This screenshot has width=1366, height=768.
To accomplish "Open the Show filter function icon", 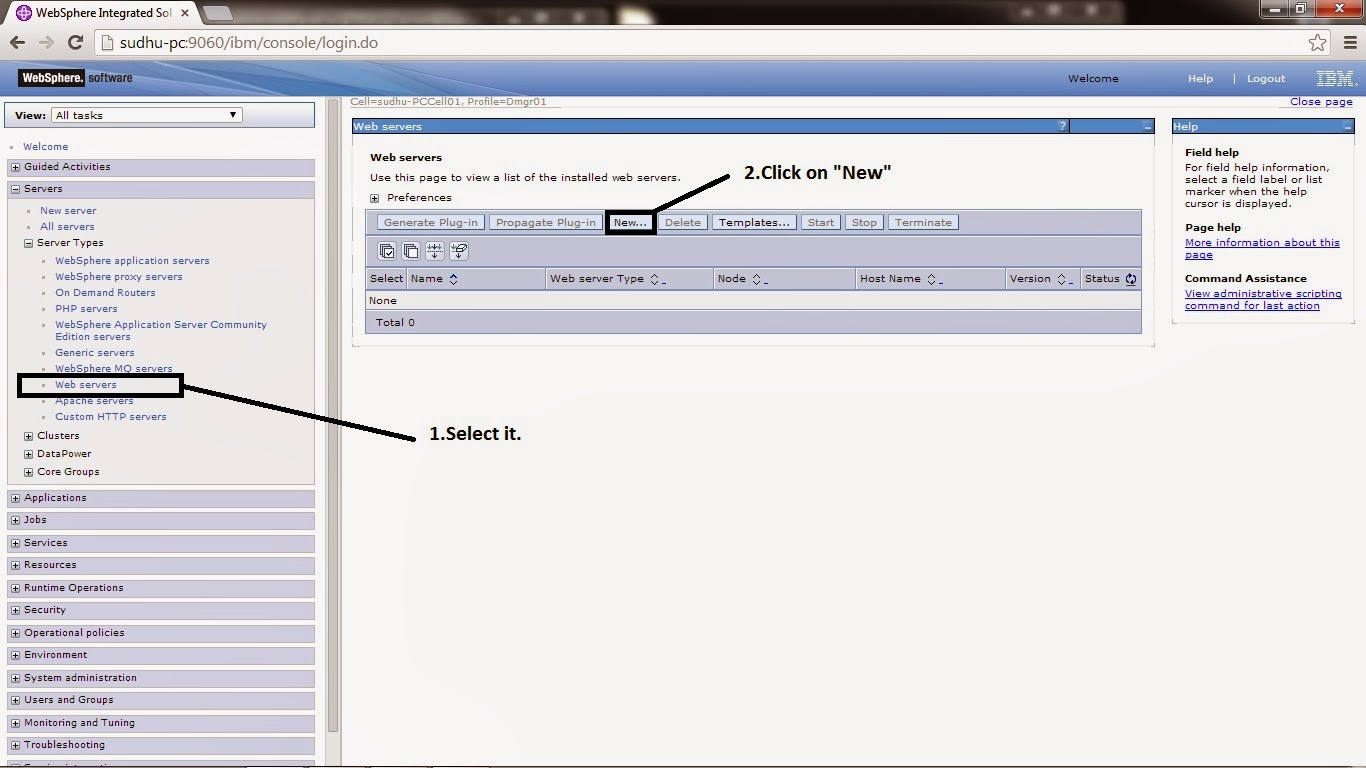I will (435, 250).
